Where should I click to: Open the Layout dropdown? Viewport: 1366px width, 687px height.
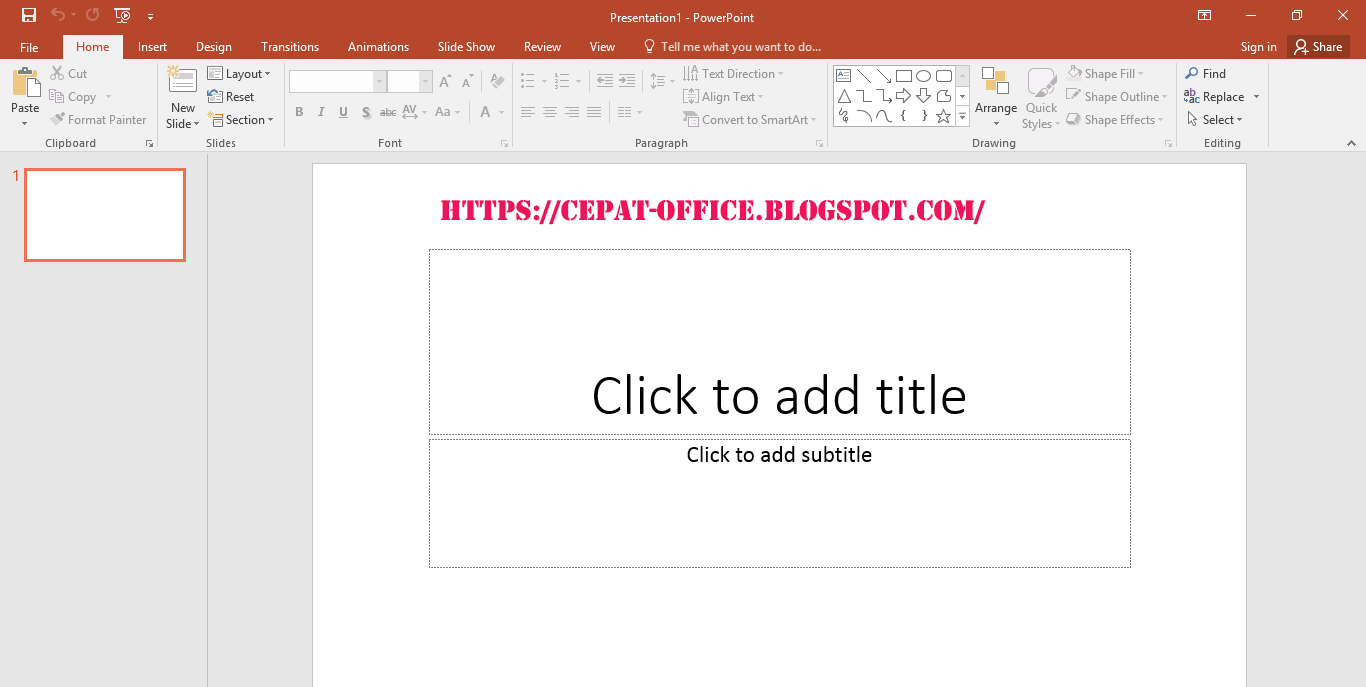pyautogui.click(x=240, y=73)
